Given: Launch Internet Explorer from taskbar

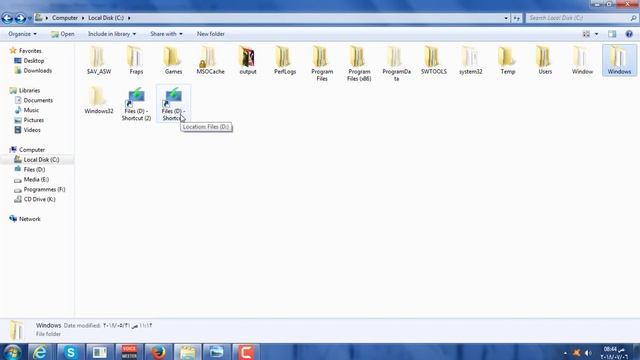Looking at the screenshot, I should tap(40, 352).
